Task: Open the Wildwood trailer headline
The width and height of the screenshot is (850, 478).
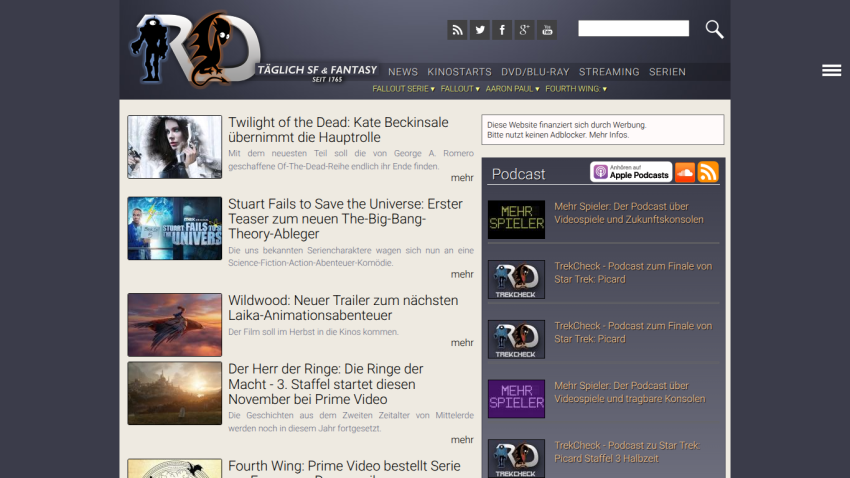Action: coord(343,308)
